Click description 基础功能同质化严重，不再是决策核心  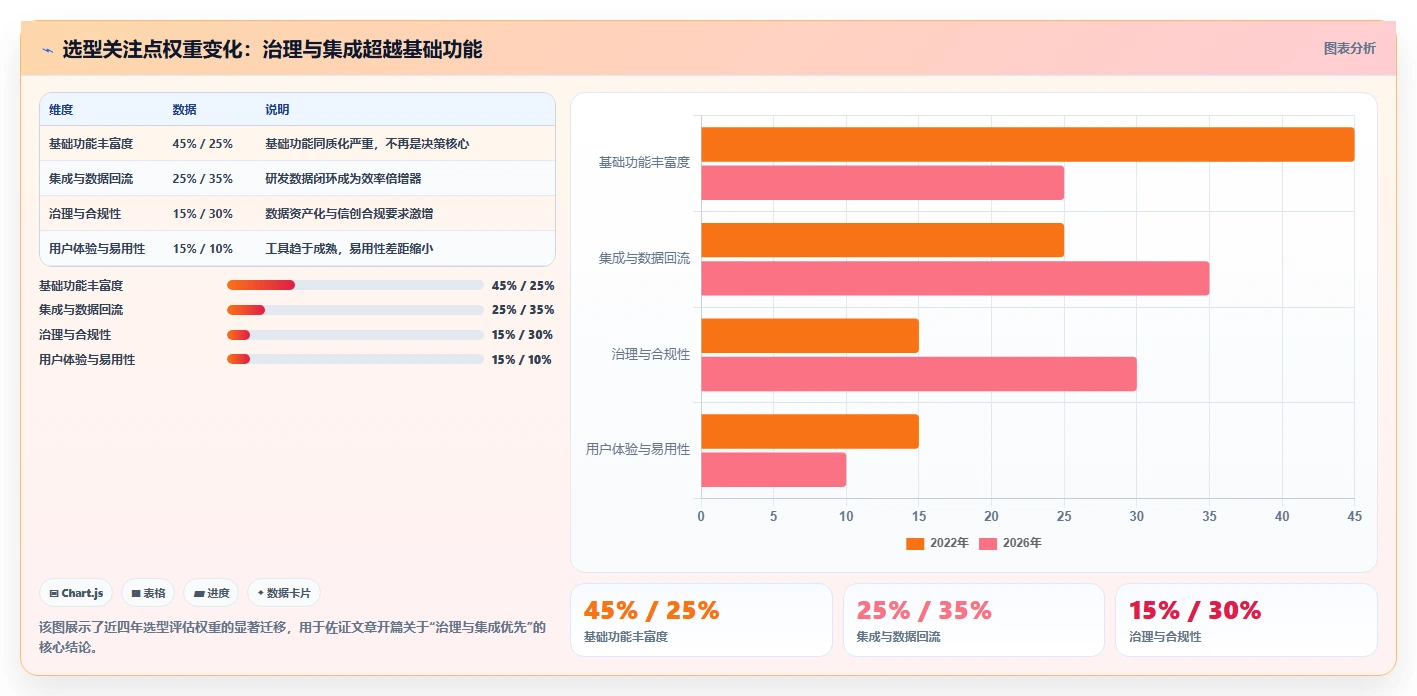[x=367, y=144]
